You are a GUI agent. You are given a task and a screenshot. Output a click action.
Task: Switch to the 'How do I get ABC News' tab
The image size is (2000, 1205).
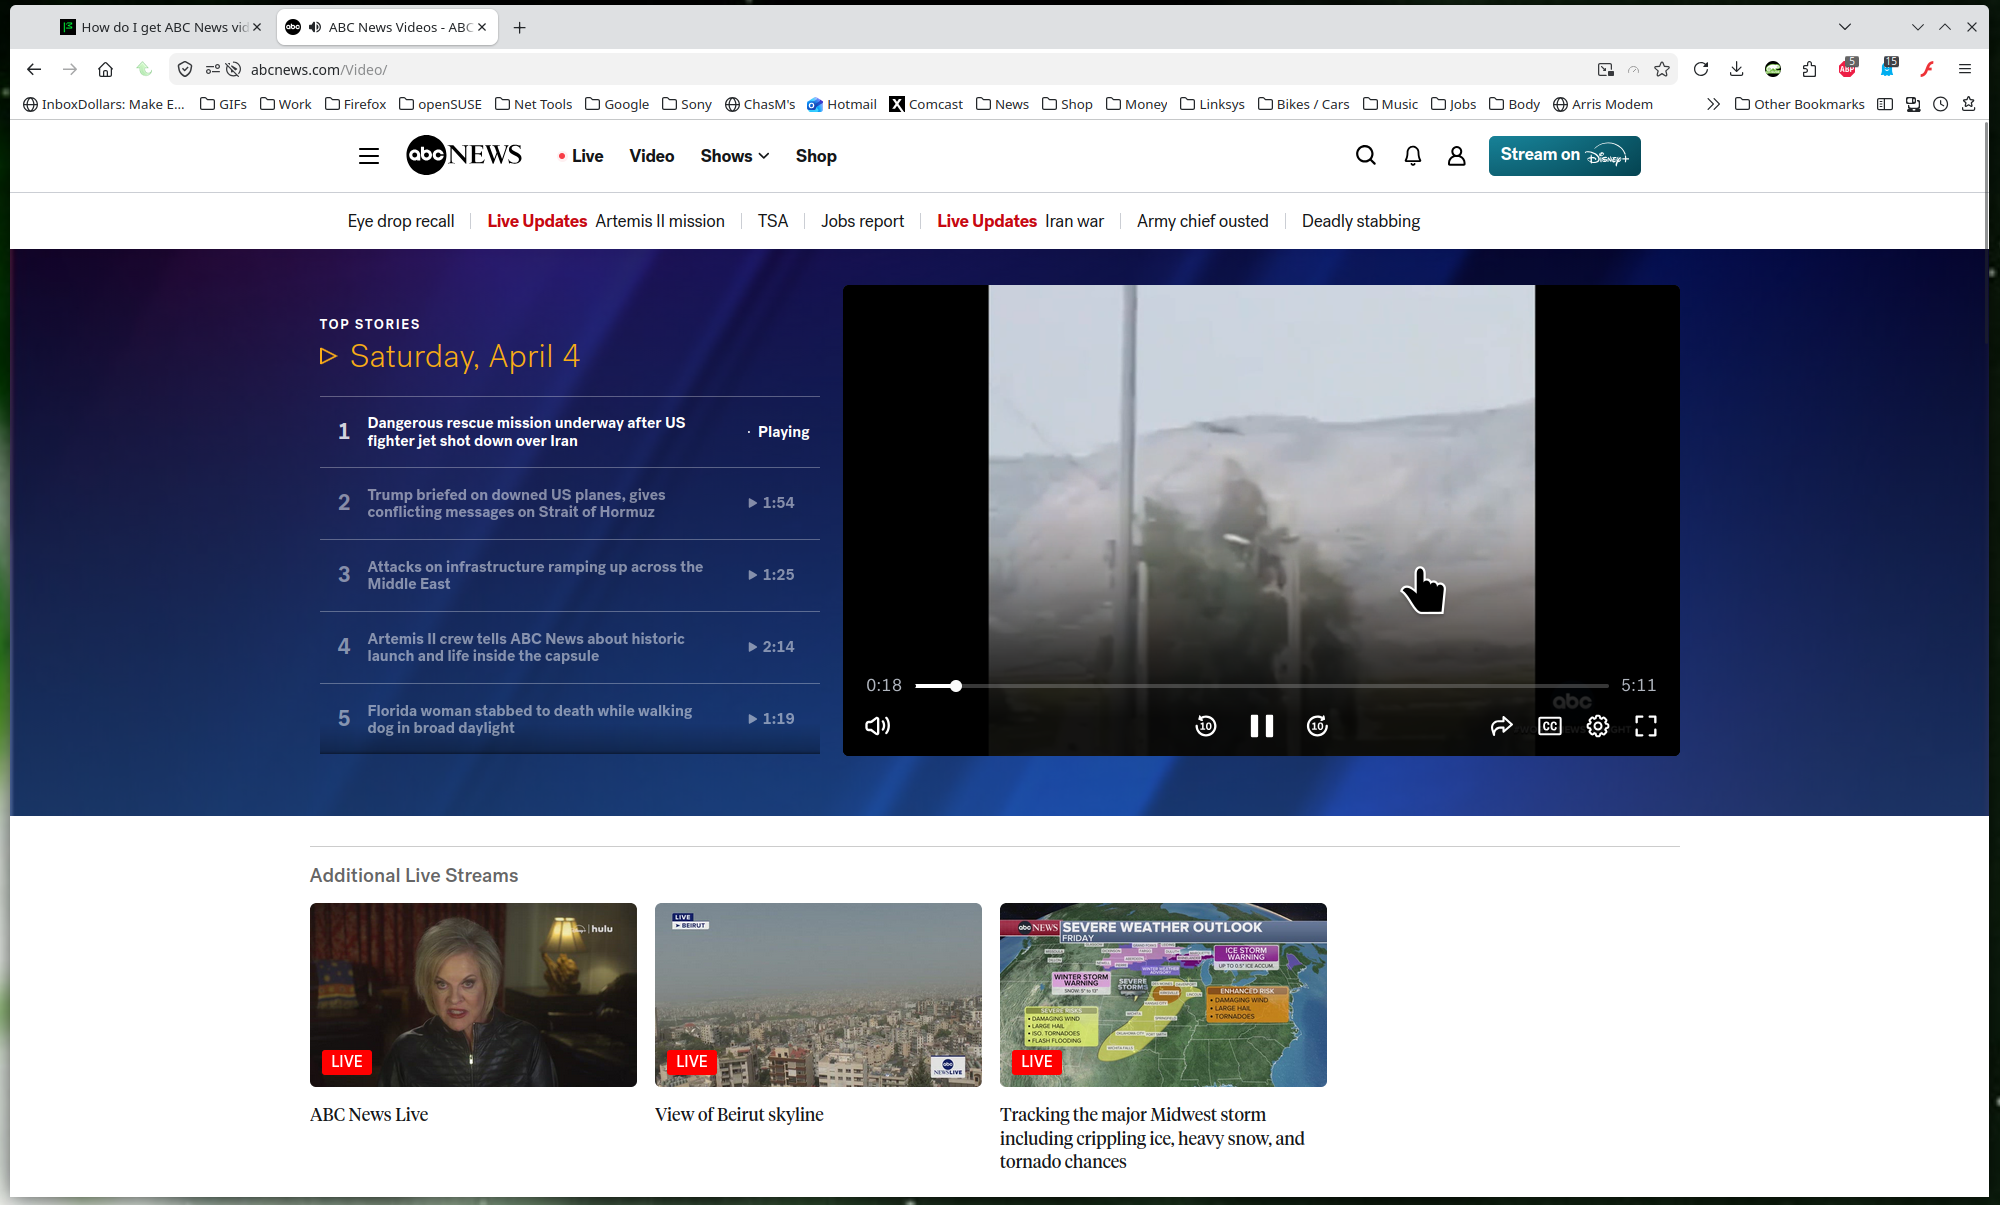pos(160,27)
